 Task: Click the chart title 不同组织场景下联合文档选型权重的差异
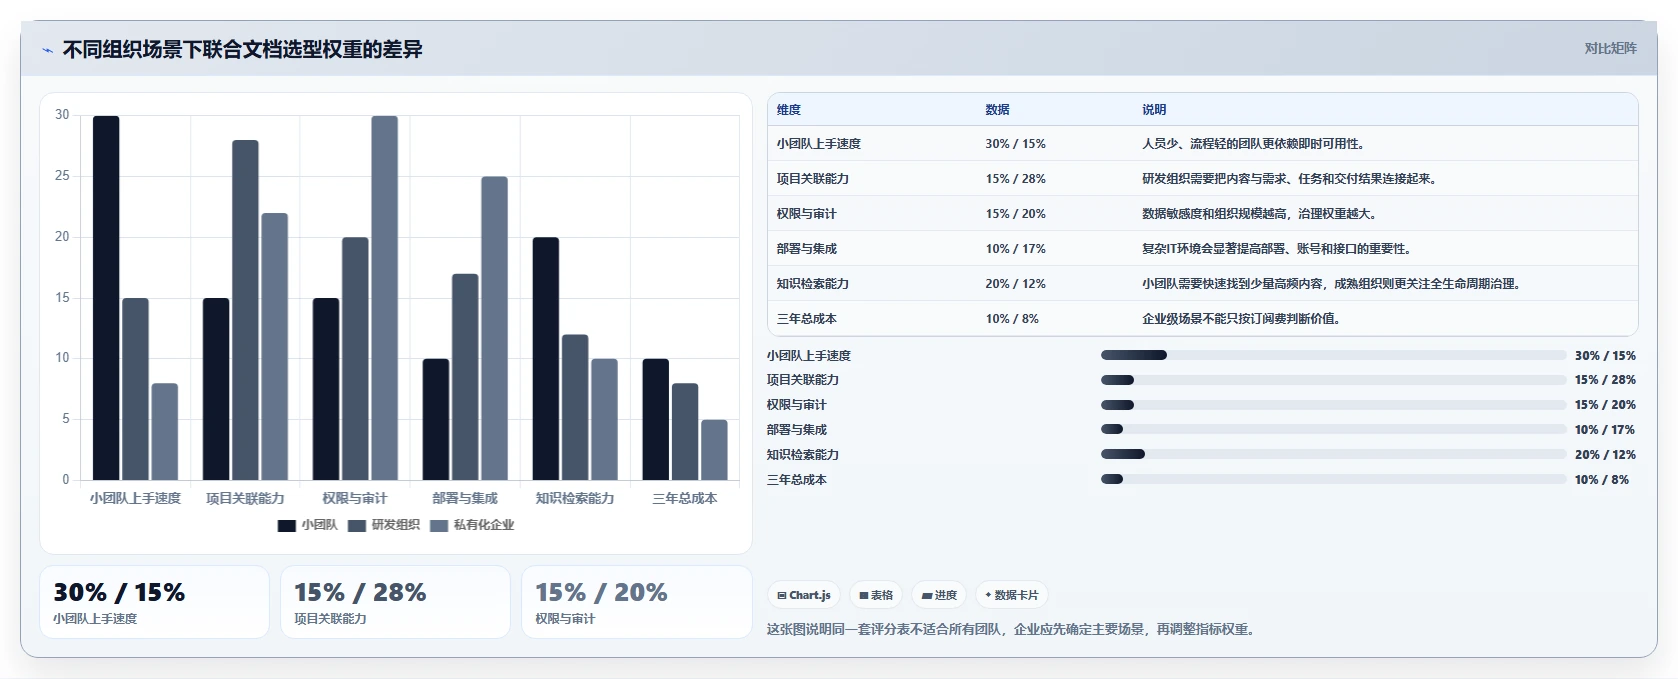(x=243, y=50)
